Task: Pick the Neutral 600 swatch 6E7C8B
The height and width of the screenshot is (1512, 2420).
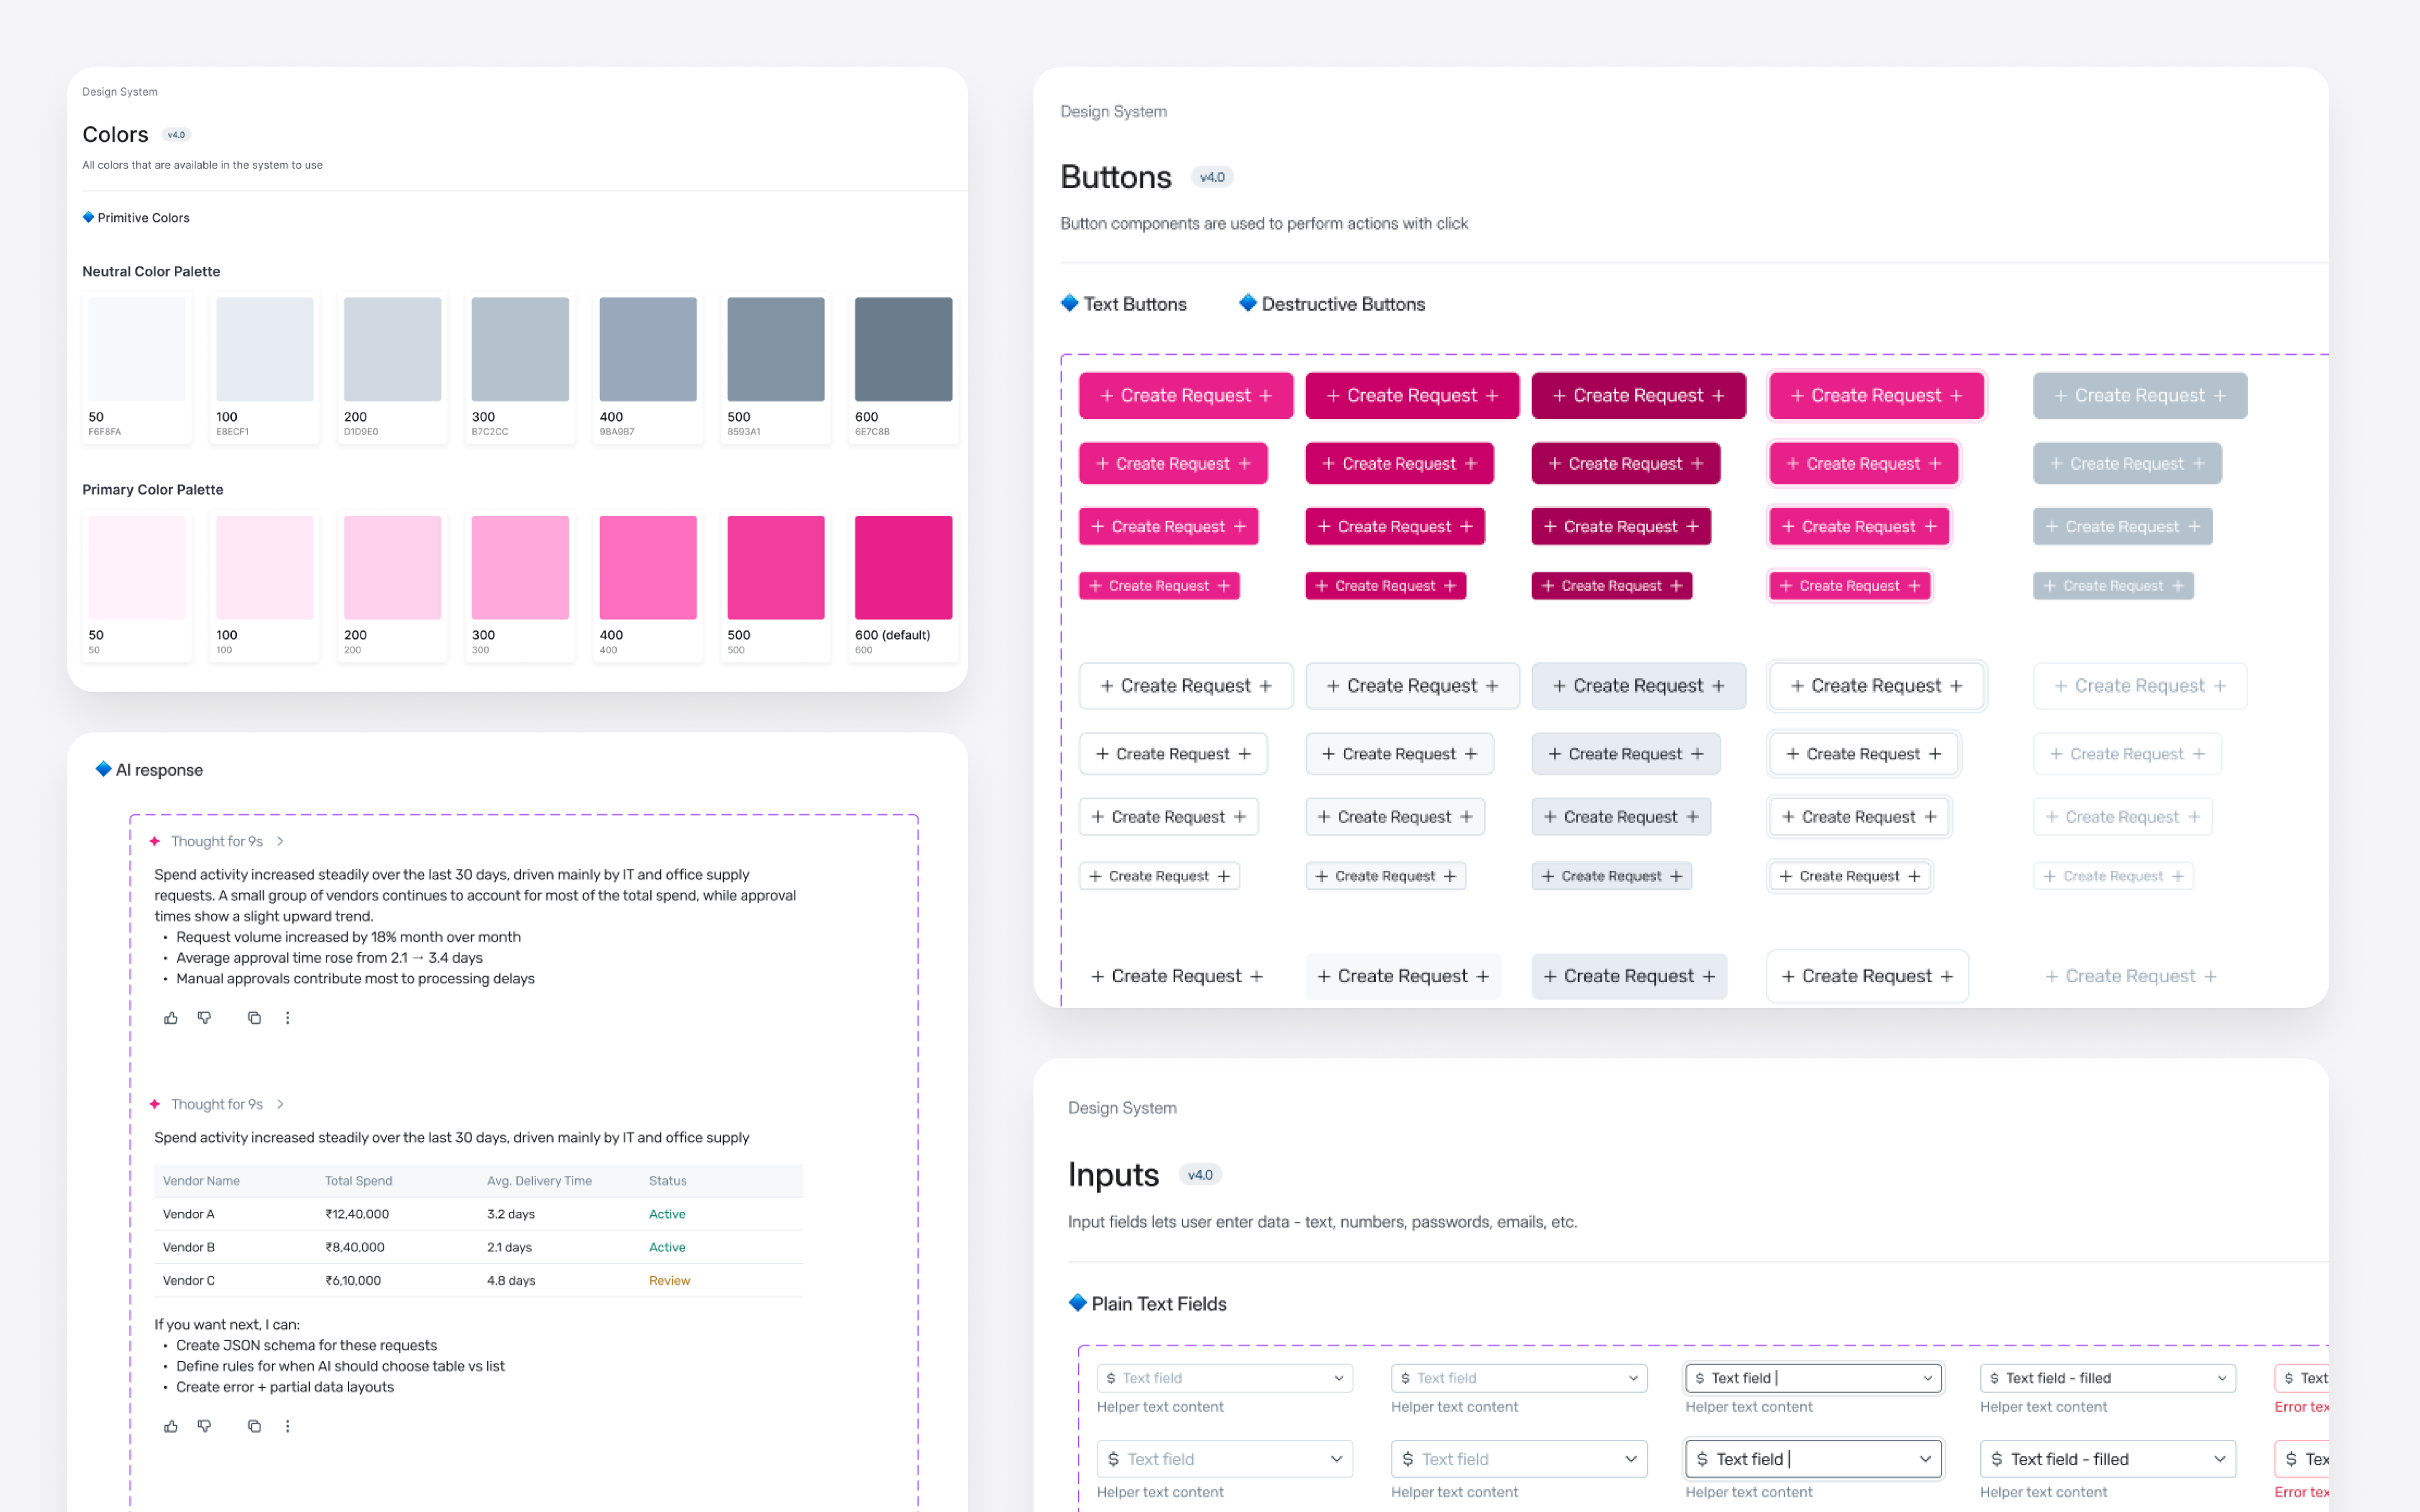Action: click(x=903, y=349)
